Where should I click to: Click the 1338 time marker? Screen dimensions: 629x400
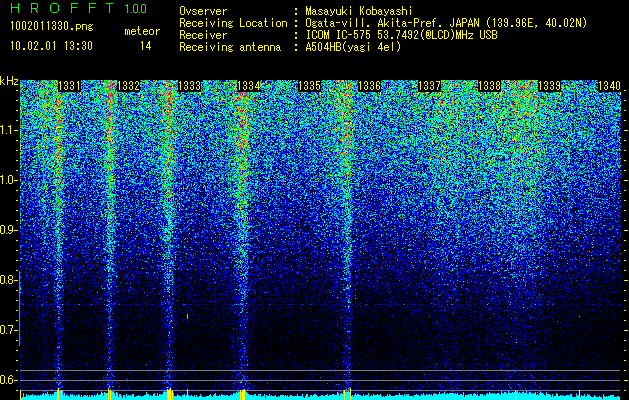click(489, 86)
